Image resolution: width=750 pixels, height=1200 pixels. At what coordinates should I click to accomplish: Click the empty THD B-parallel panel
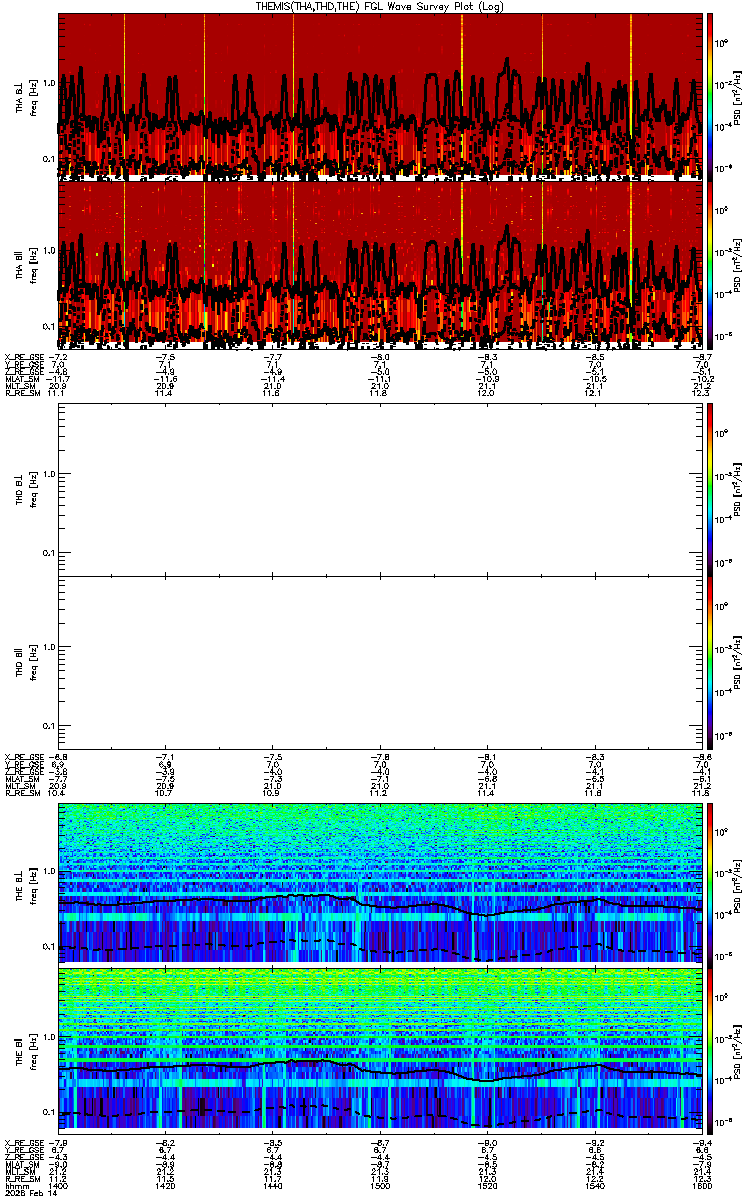point(380,661)
